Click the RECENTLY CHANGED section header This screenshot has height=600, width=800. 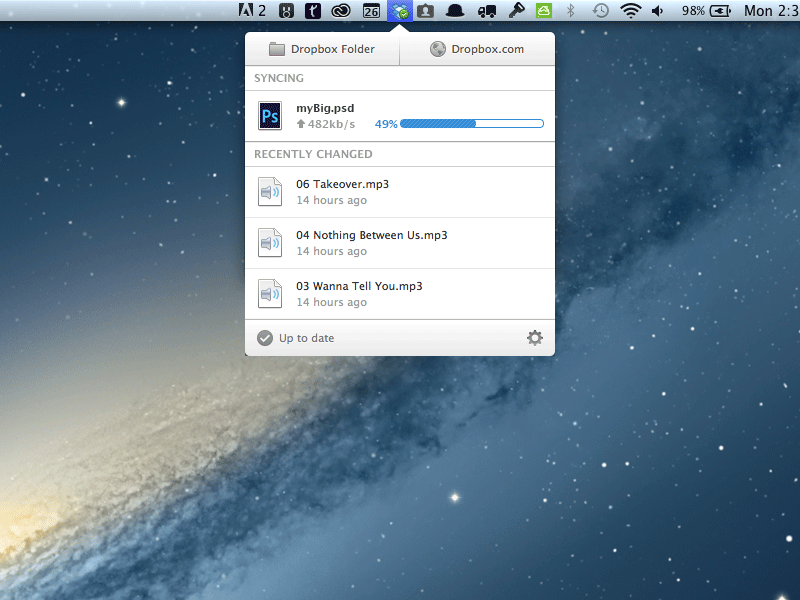313,154
